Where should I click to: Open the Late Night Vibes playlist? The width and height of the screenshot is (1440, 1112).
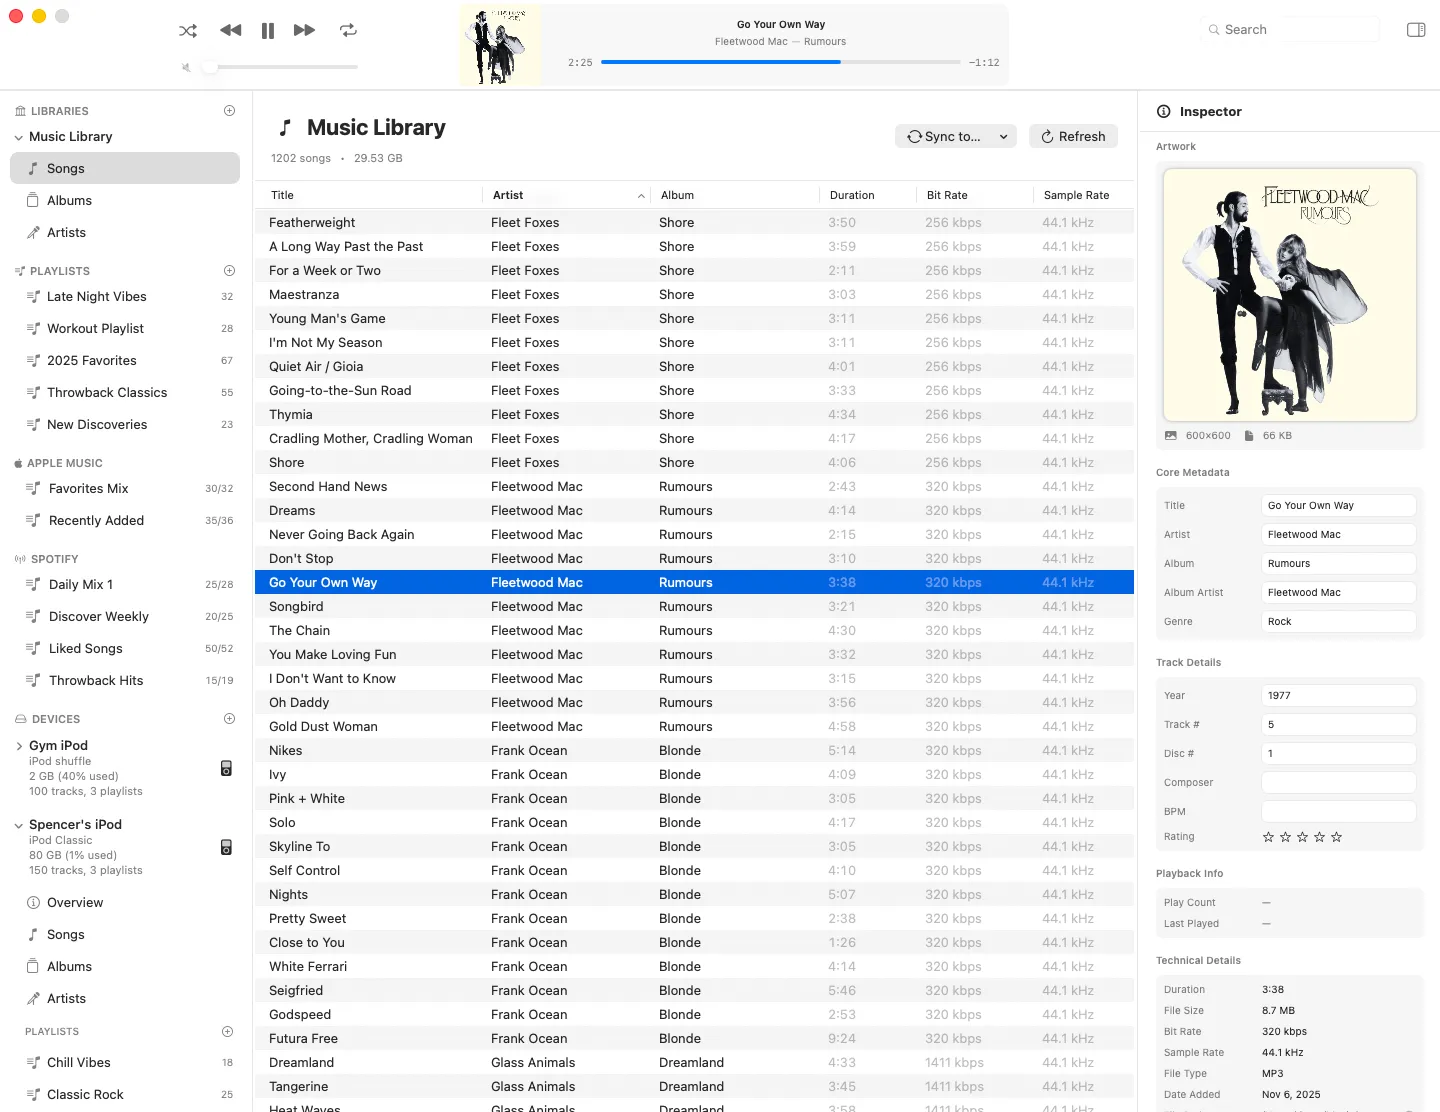click(125, 296)
